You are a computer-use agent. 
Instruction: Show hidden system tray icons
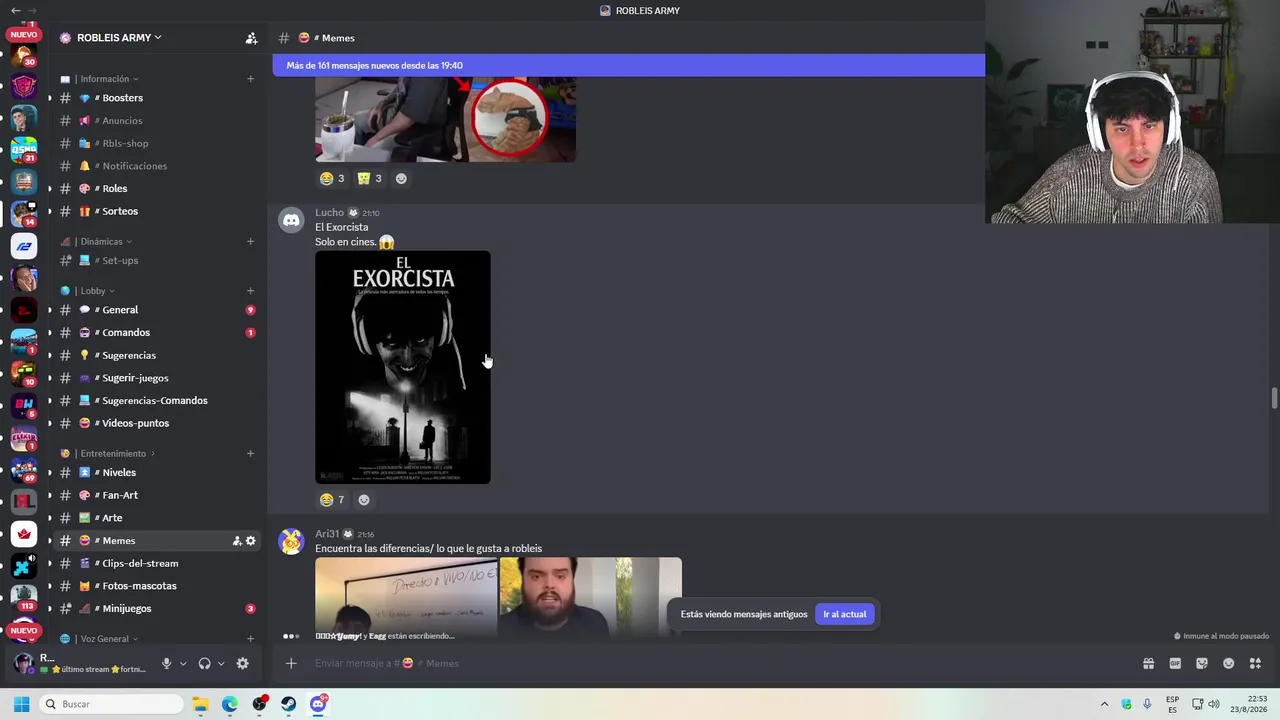tap(1104, 704)
